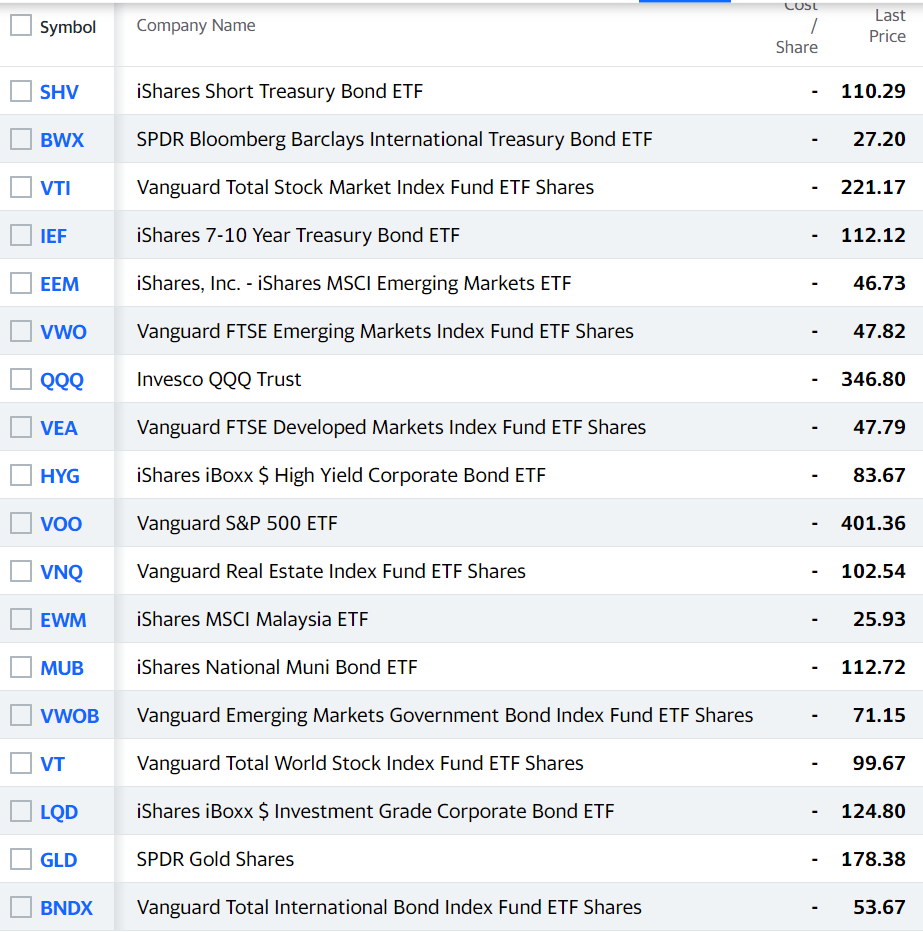The height and width of the screenshot is (932, 923).
Task: Select the VT row checkbox
Action: (21, 763)
